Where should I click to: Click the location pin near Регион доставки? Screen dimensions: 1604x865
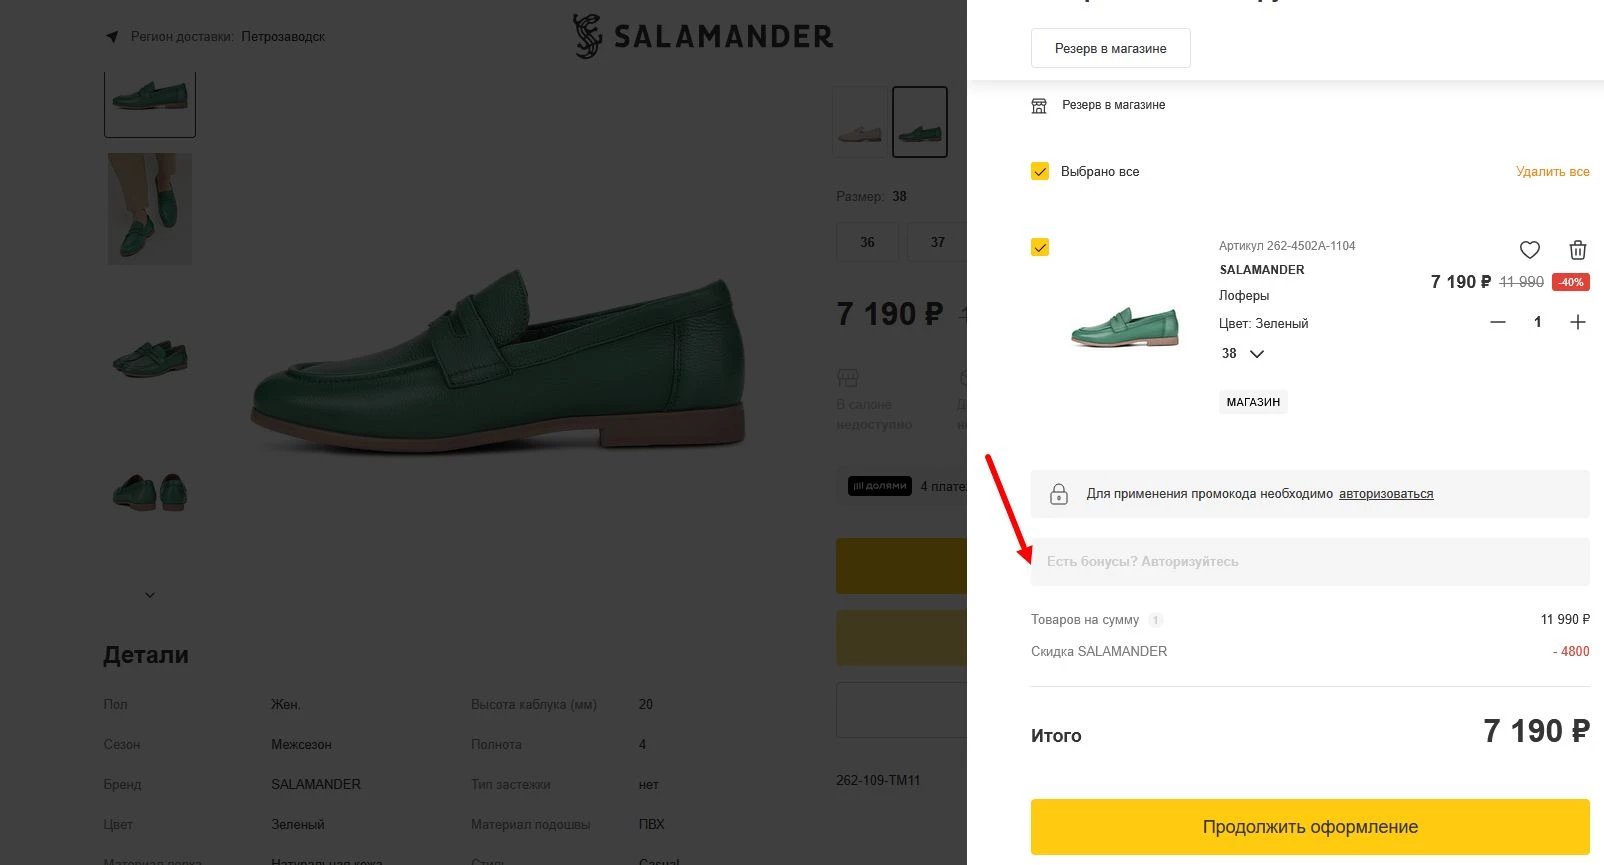pos(111,36)
